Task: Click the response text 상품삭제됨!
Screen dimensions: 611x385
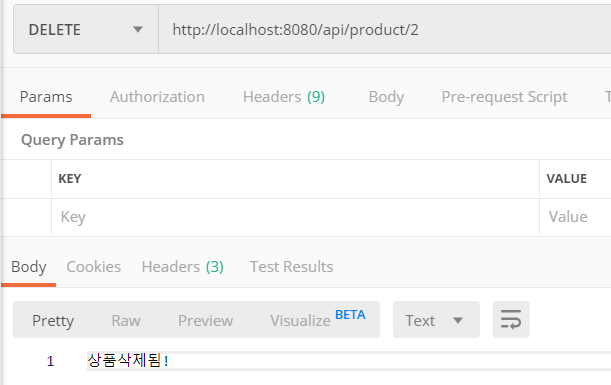Action: 128,360
